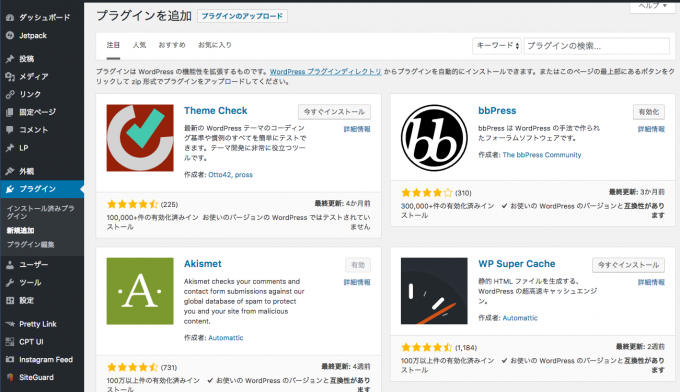Switch to the おすすめ (Recommended) tab
The width and height of the screenshot is (680, 392).
coord(172,45)
